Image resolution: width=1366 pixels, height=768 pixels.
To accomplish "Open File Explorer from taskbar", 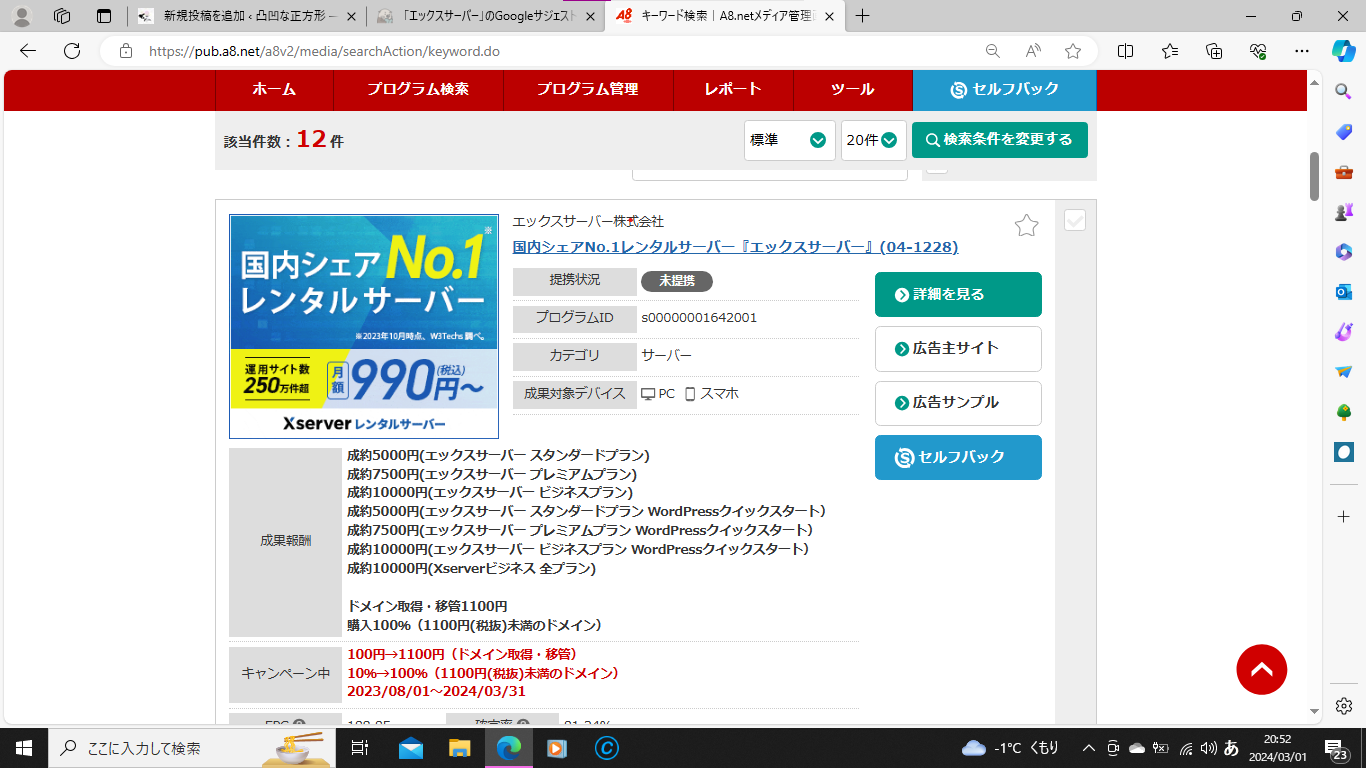I will click(459, 747).
